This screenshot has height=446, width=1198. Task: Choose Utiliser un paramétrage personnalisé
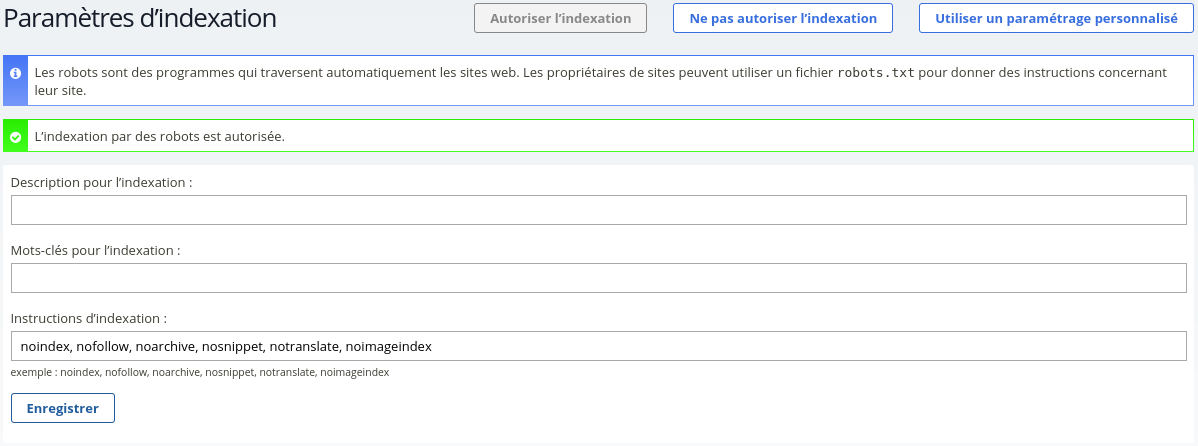click(x=1055, y=18)
